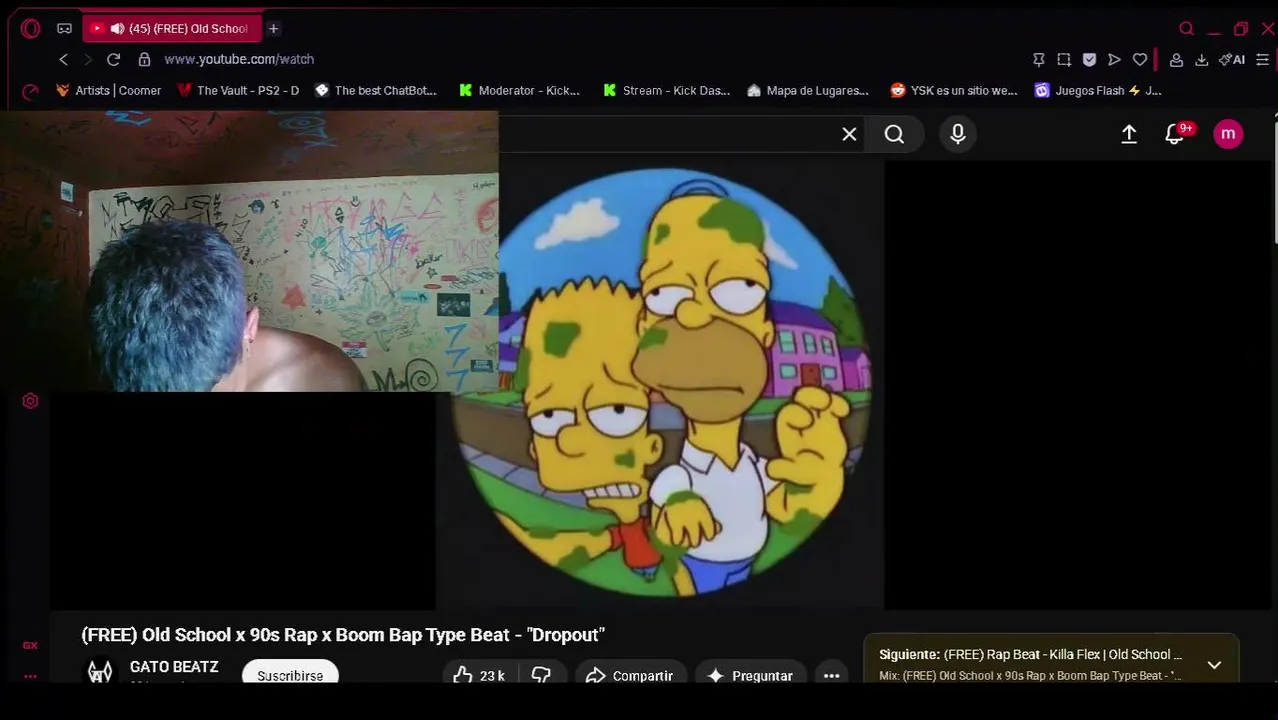Click the webcam overlay video

[x=249, y=251]
